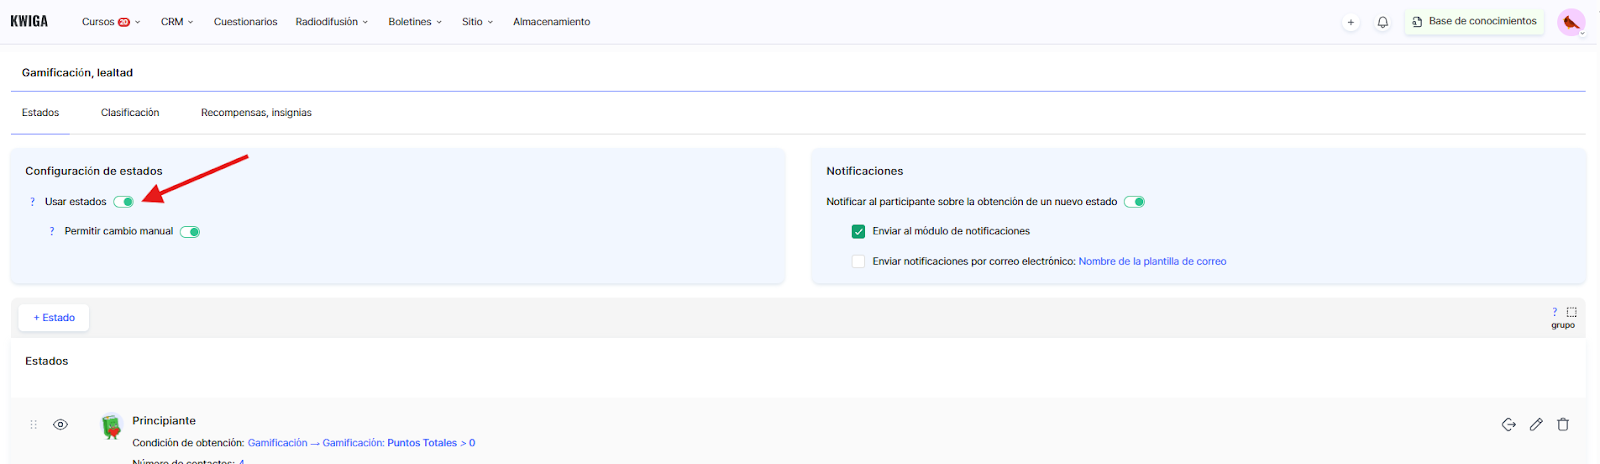Click the + Estado button

tap(54, 318)
